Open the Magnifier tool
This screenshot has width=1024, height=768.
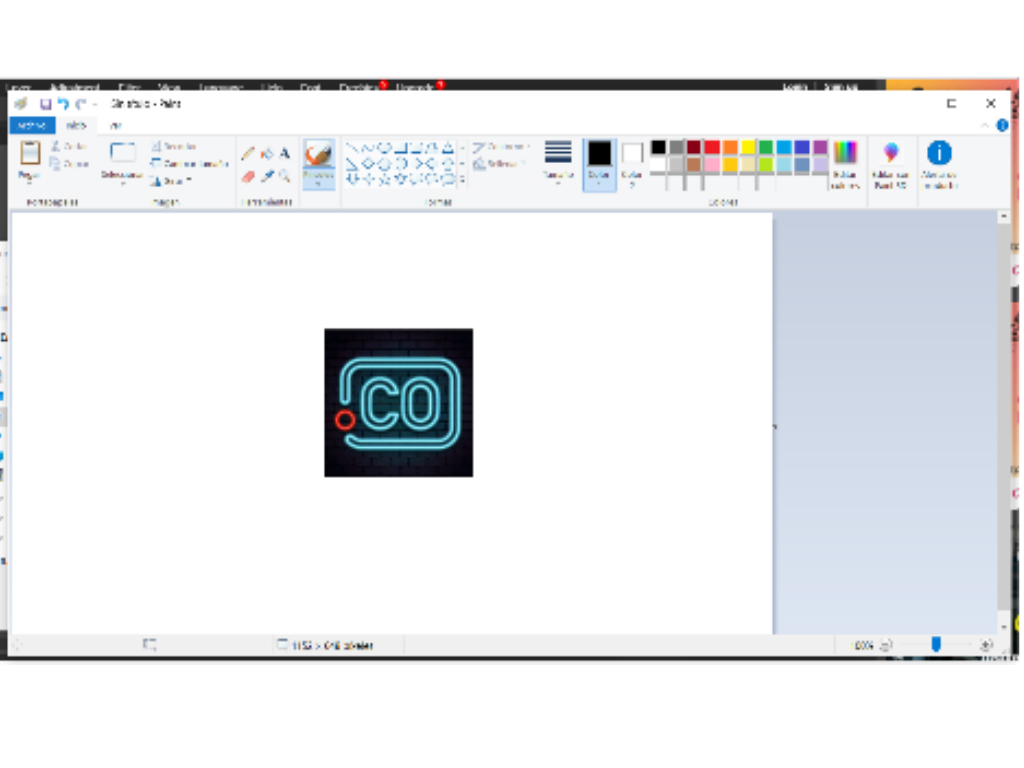tap(285, 177)
